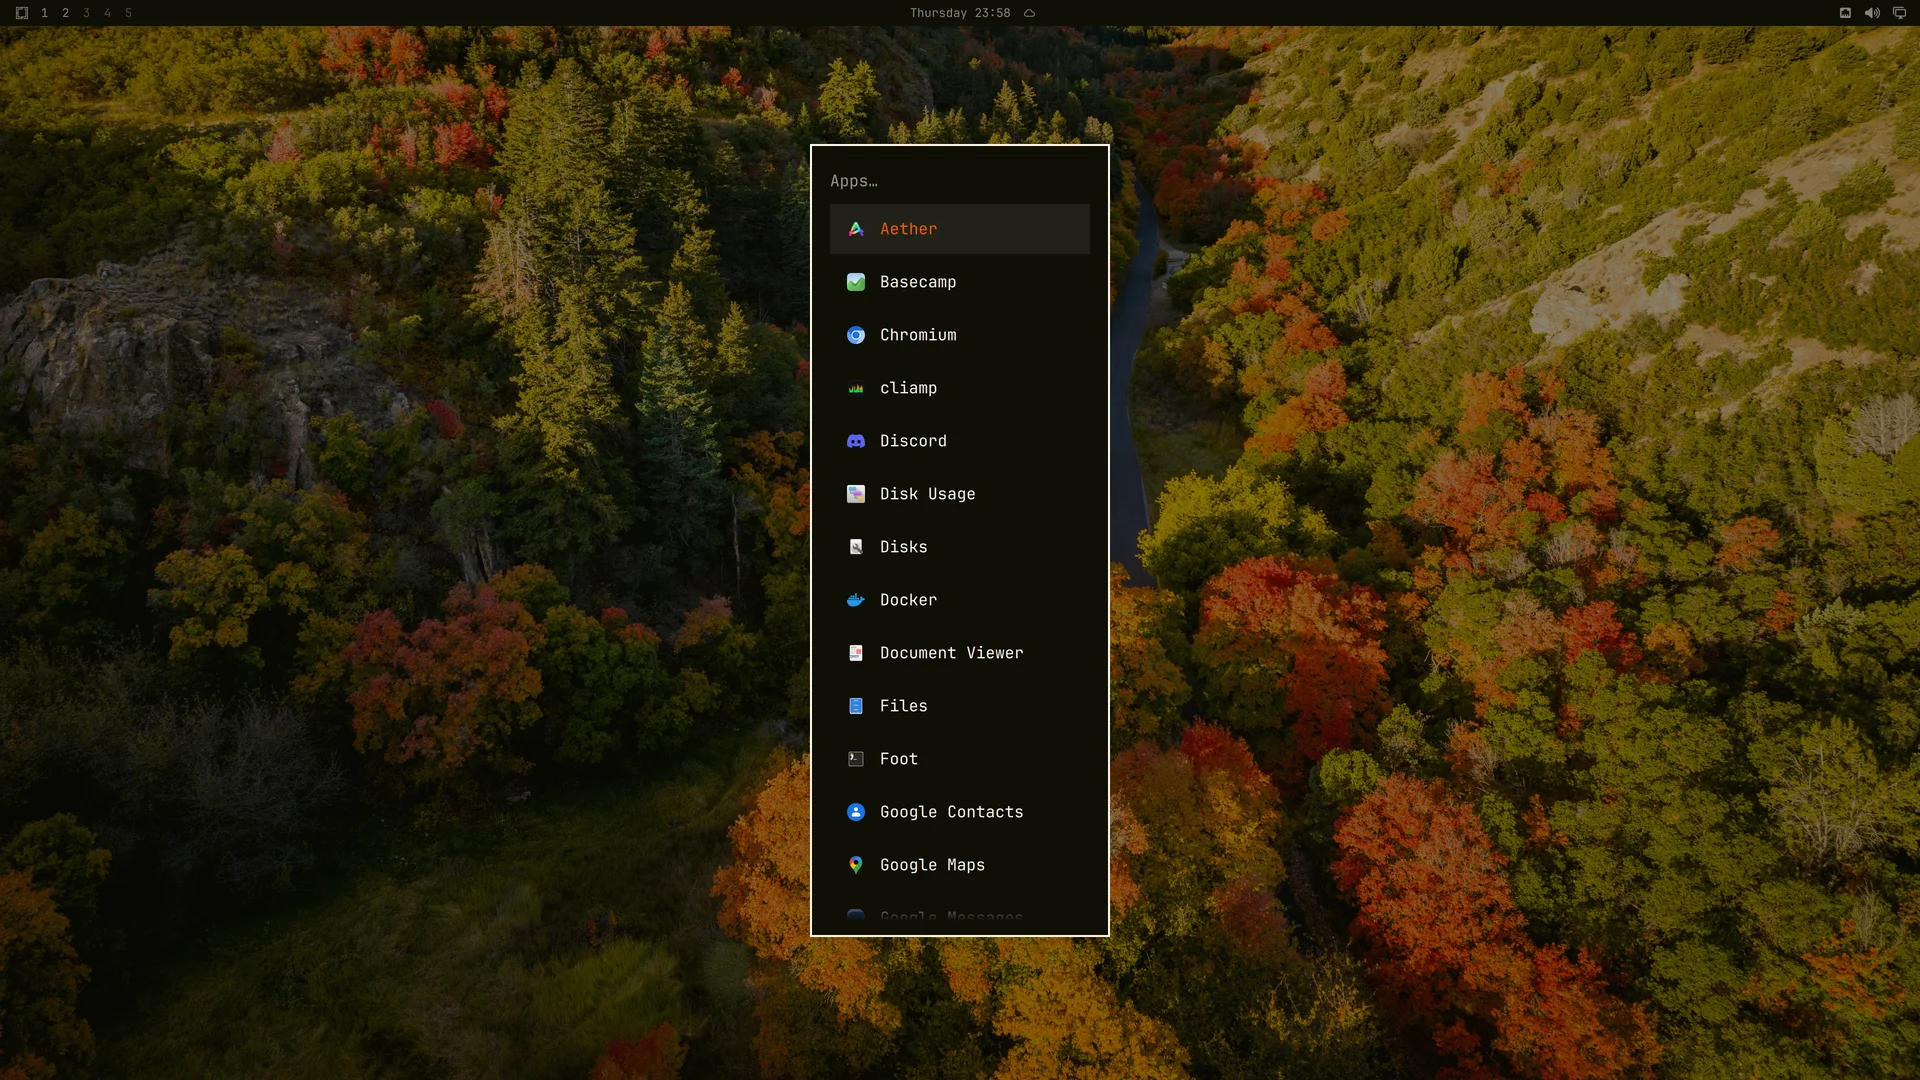Click the Discord icon
1920x1080 pixels.
click(x=856, y=441)
